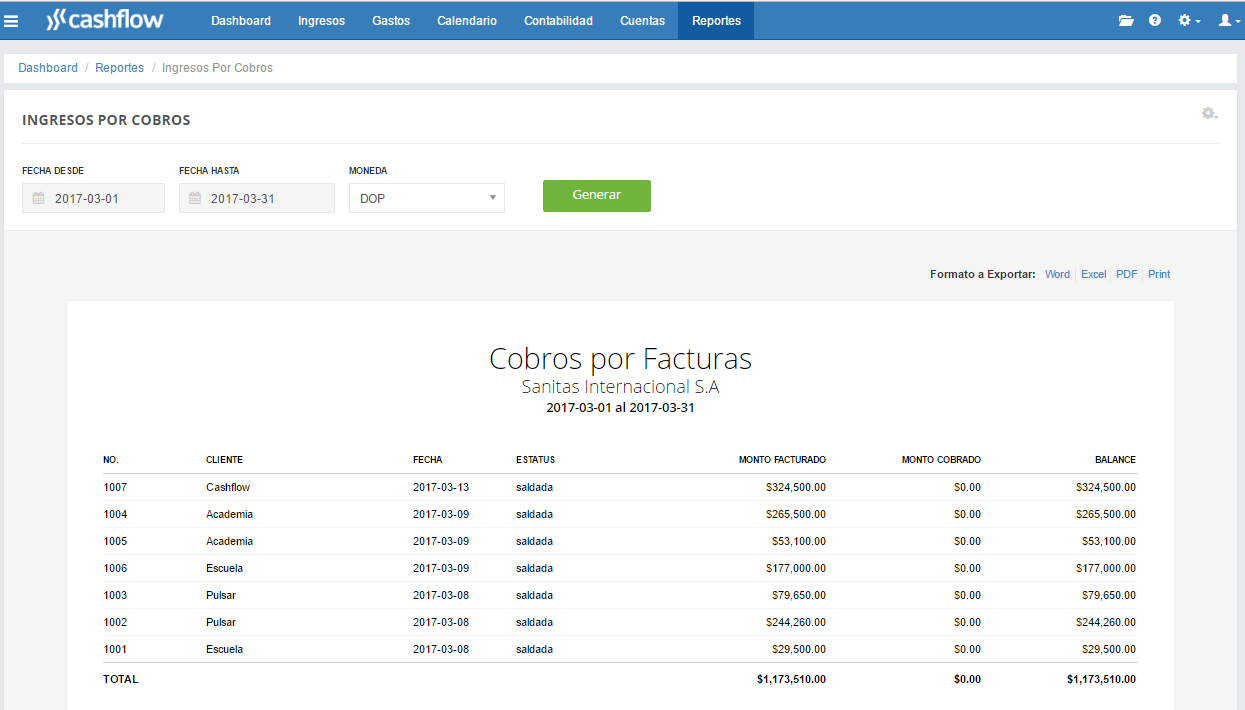
Task: Click Dashboard breadcrumb link
Action: pos(48,68)
